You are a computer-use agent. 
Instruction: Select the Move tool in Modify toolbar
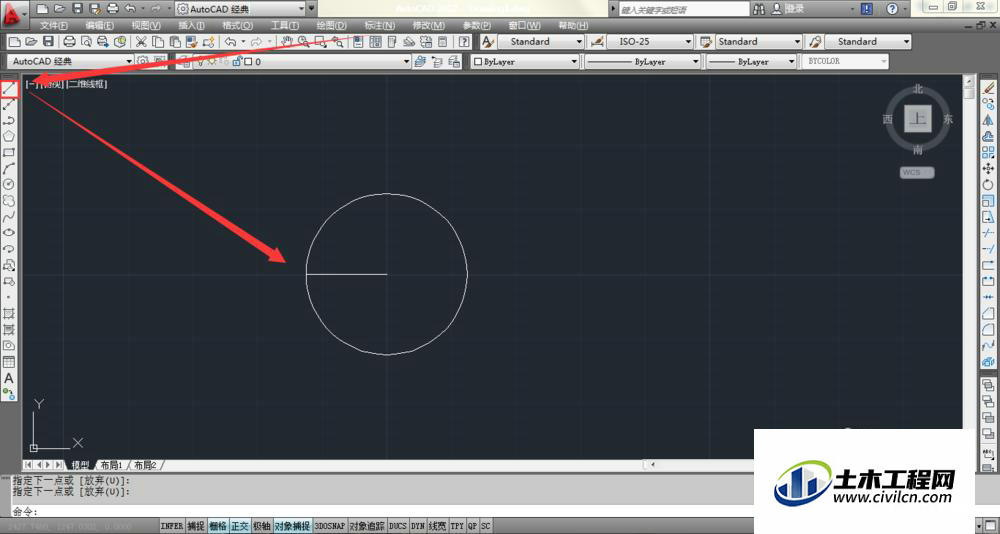point(988,168)
